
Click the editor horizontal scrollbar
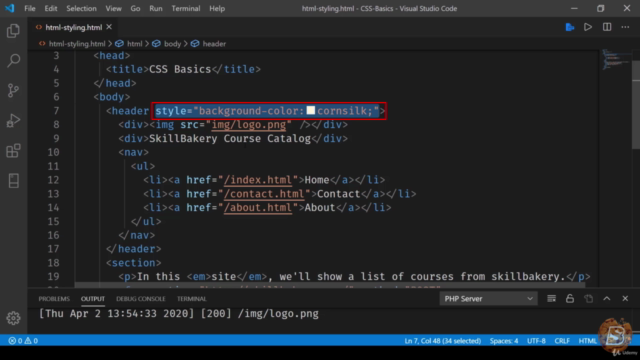[330, 284]
